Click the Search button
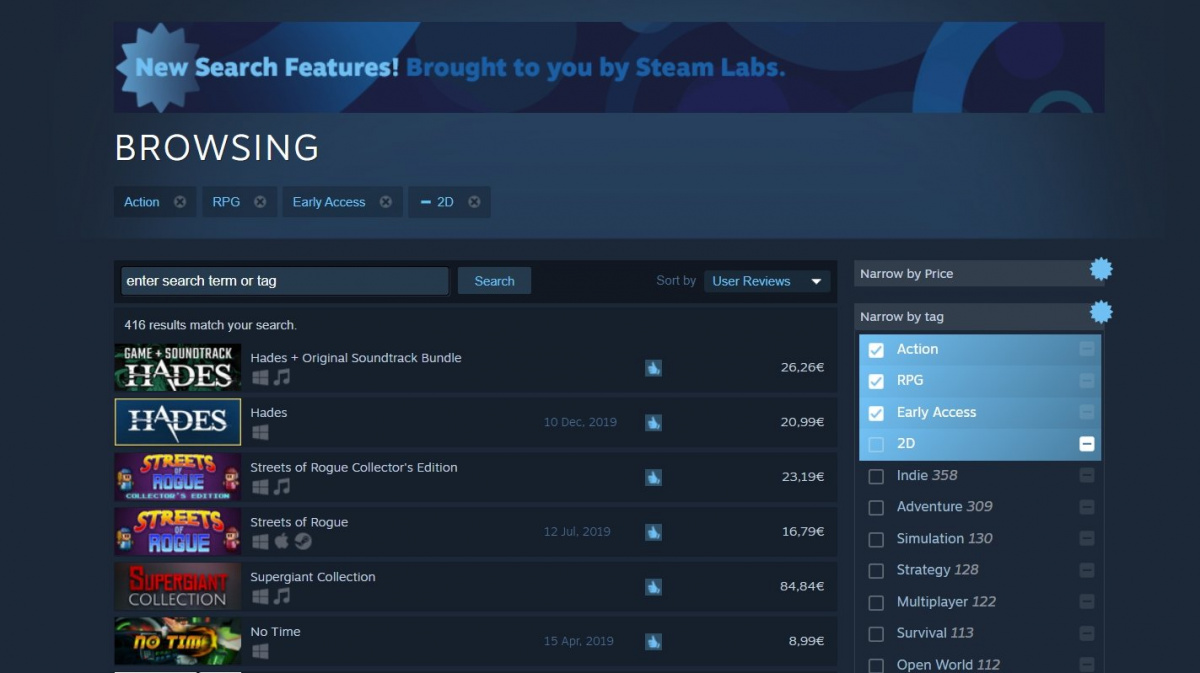The image size is (1200, 673). click(494, 280)
